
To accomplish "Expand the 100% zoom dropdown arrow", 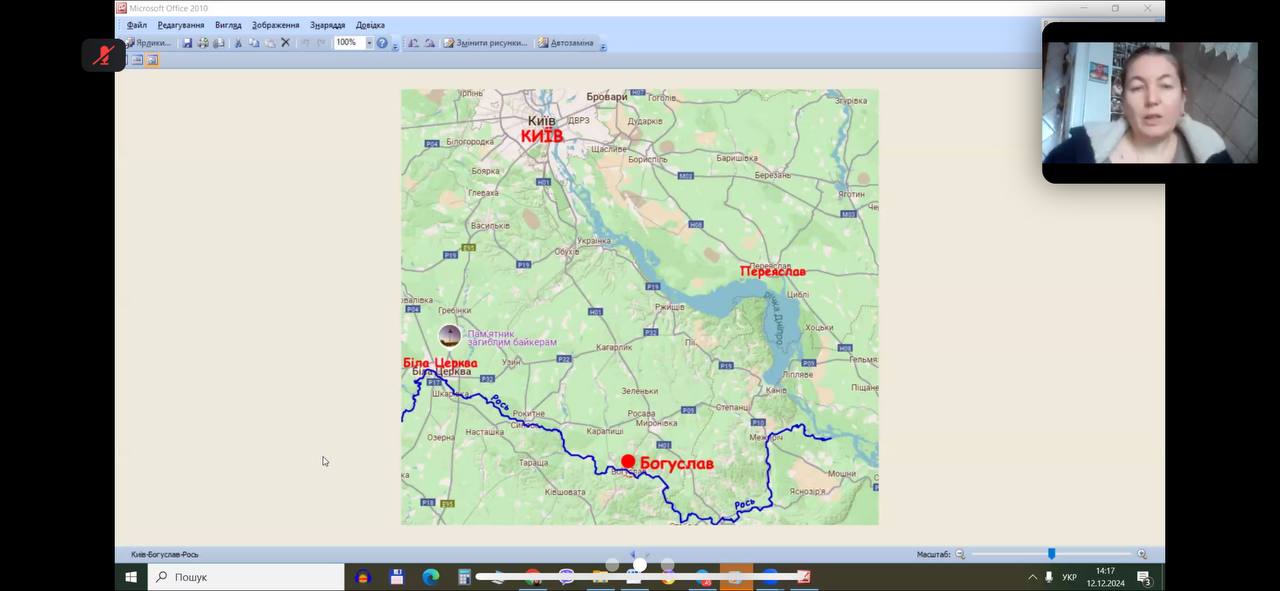I will point(369,43).
